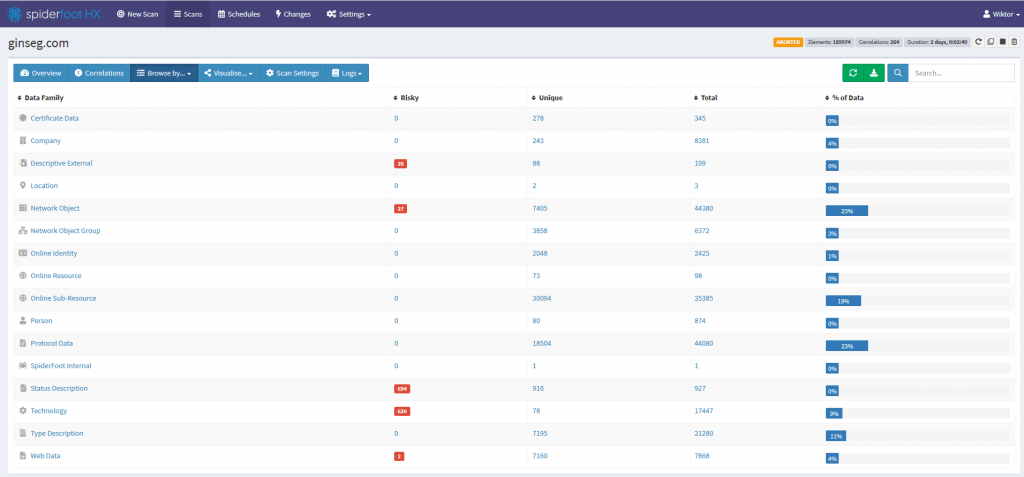Image resolution: width=1024 pixels, height=477 pixels.
Task: Switch to the Correlations tab
Action: tap(99, 73)
